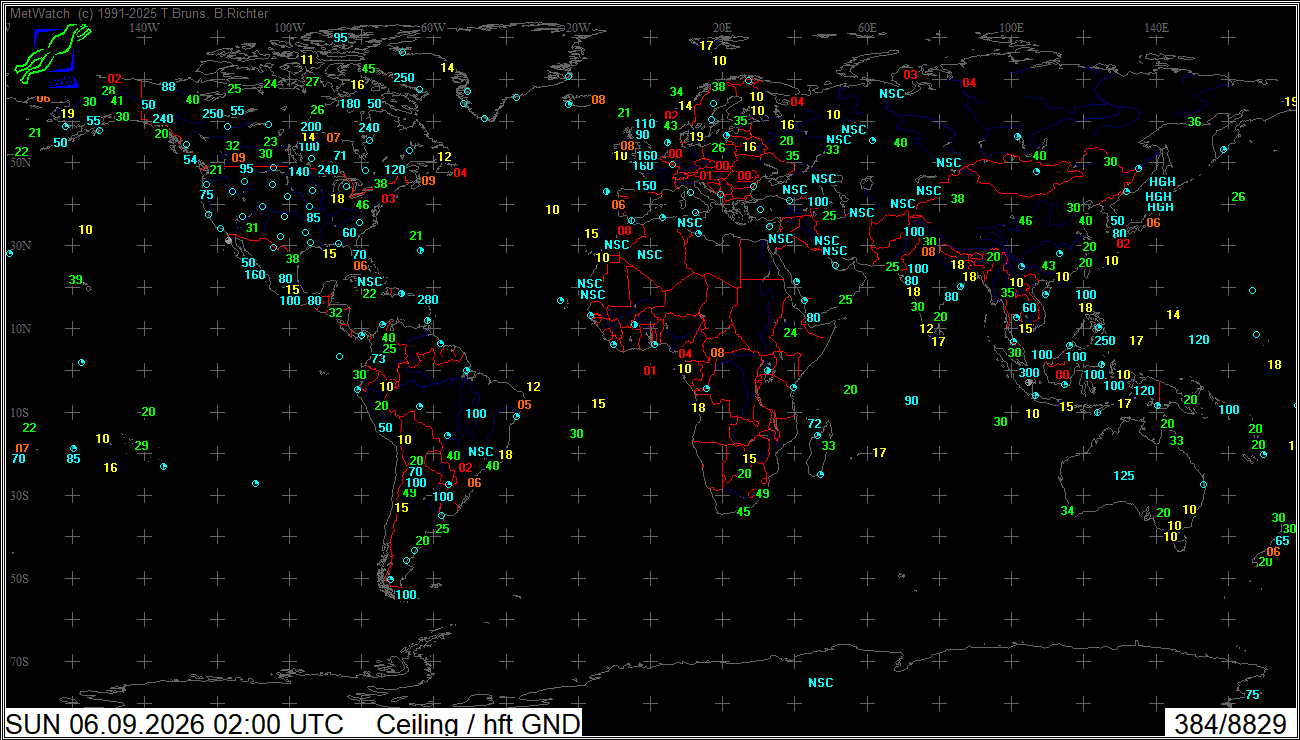
Task: Pick the 125 ceiling value in Australia
Action: (1124, 476)
